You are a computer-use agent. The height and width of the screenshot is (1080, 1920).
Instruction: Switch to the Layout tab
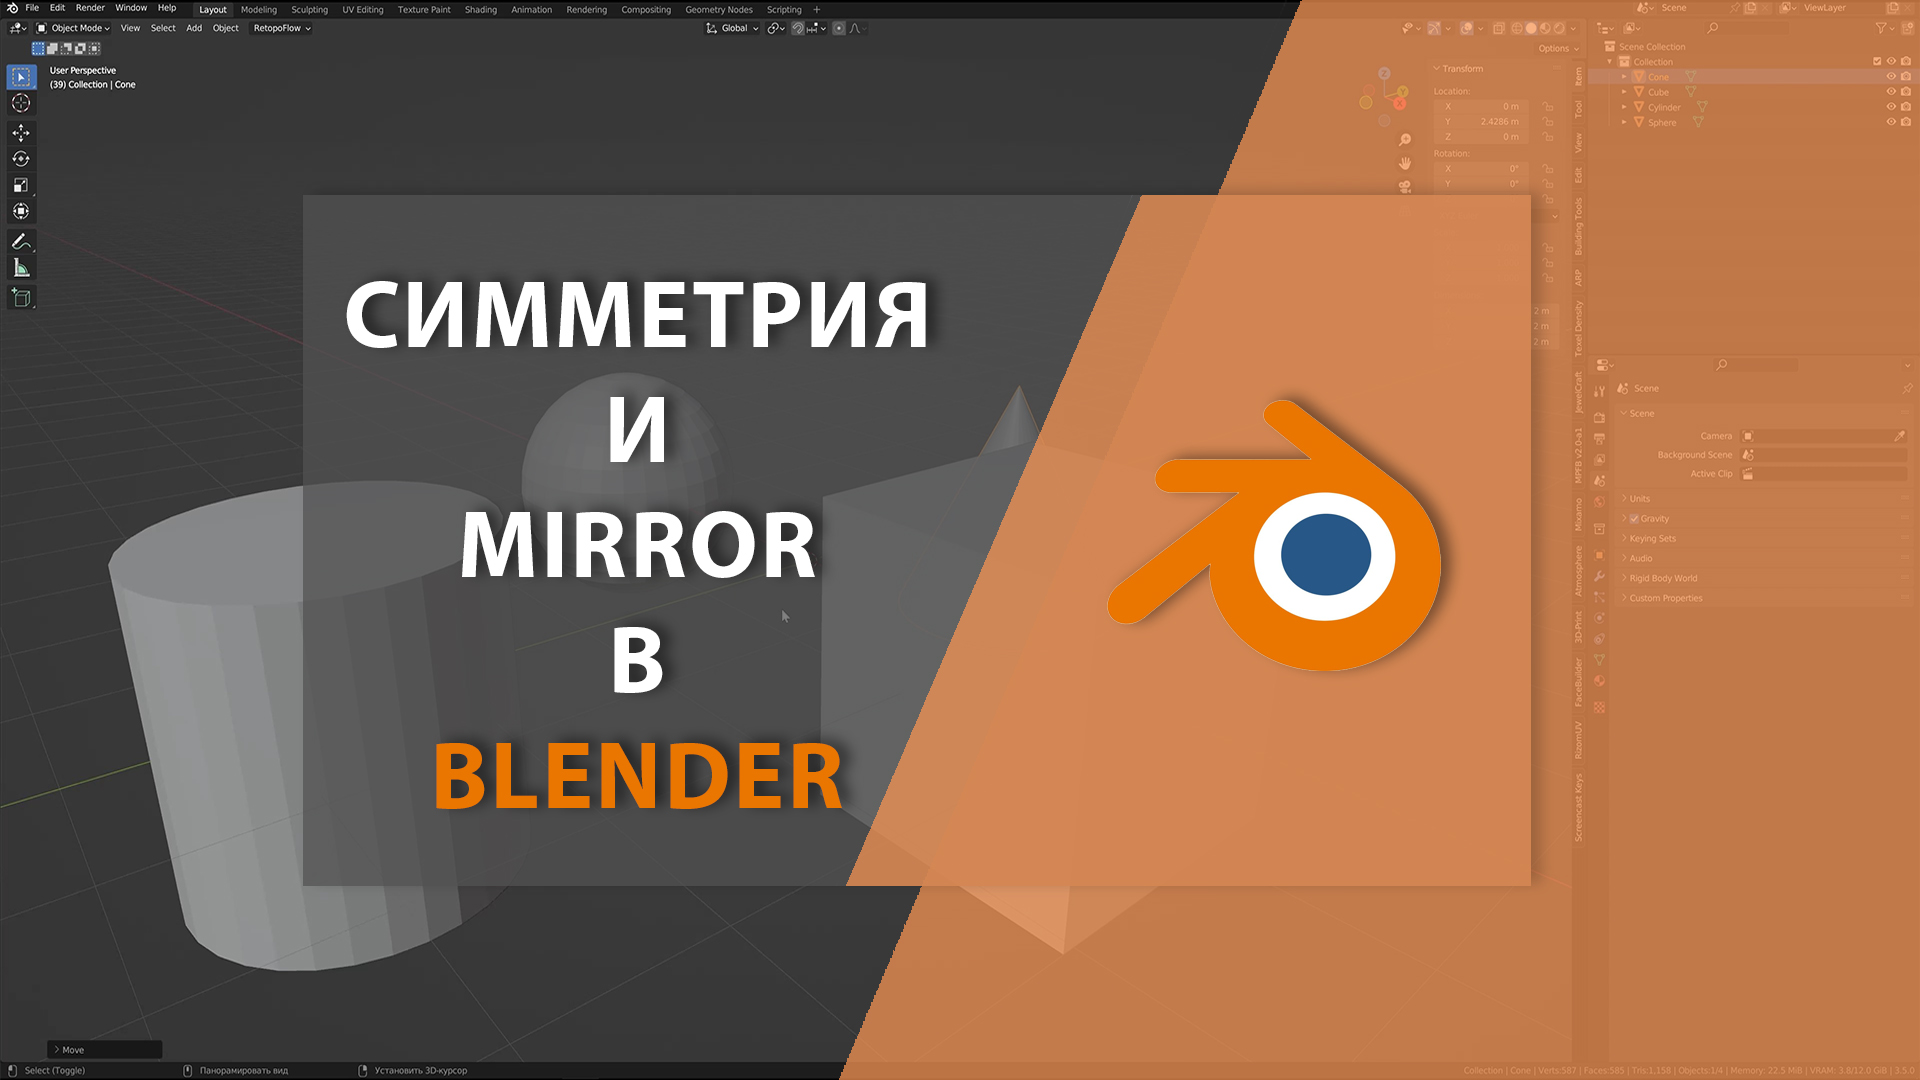pos(210,9)
